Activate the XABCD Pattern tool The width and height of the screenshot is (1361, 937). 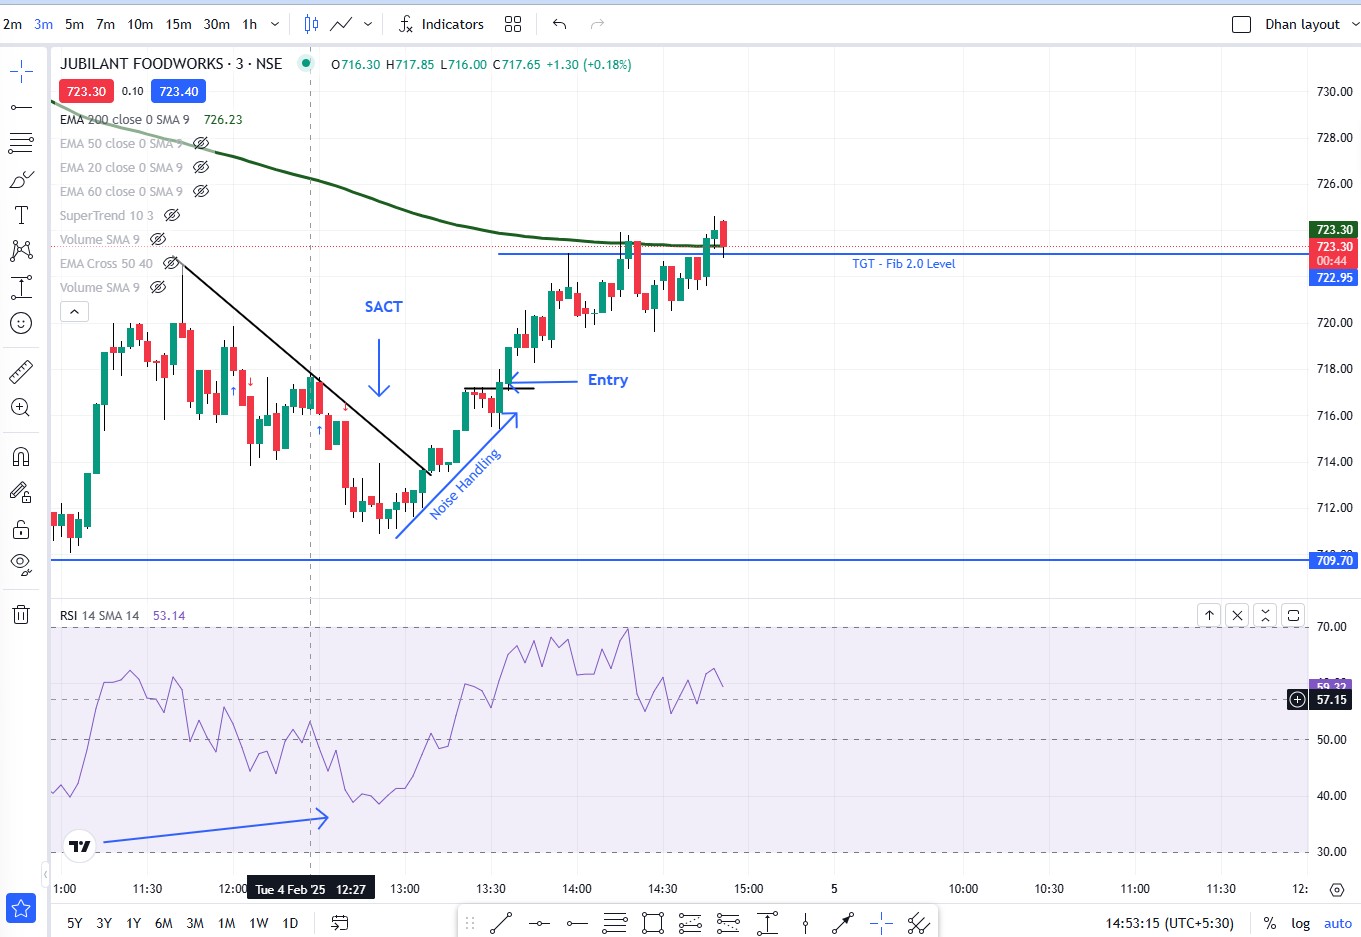tap(20, 250)
